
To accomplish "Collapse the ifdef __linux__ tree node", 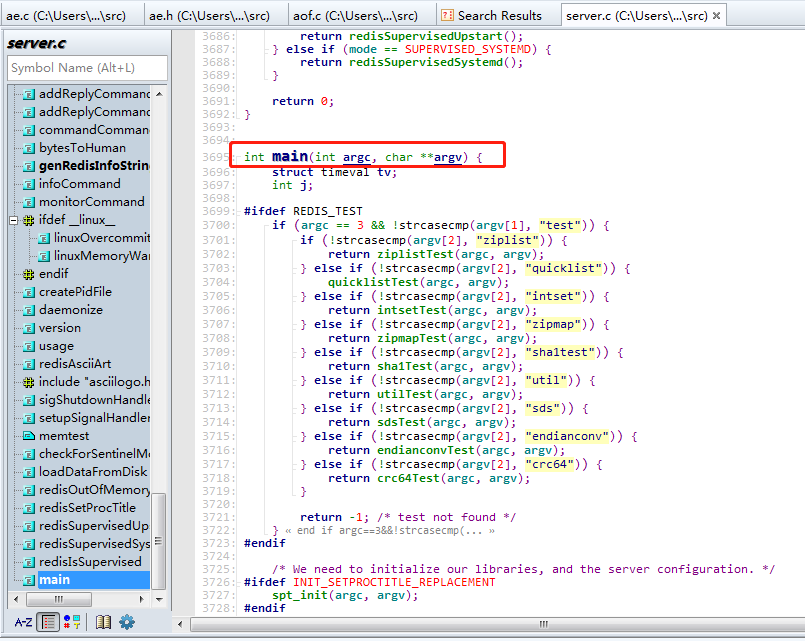I will click(x=14, y=220).
